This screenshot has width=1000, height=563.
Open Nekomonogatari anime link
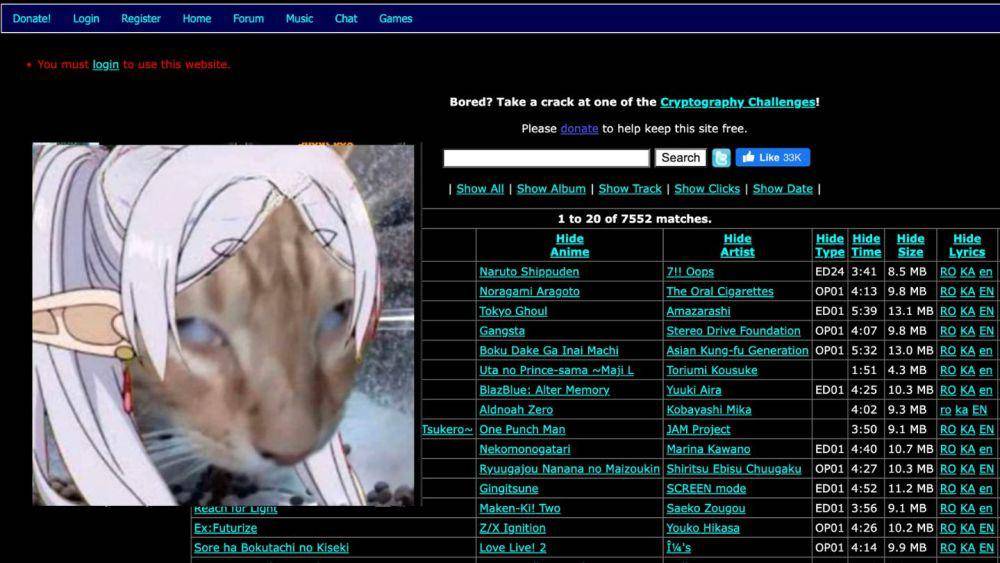click(525, 450)
